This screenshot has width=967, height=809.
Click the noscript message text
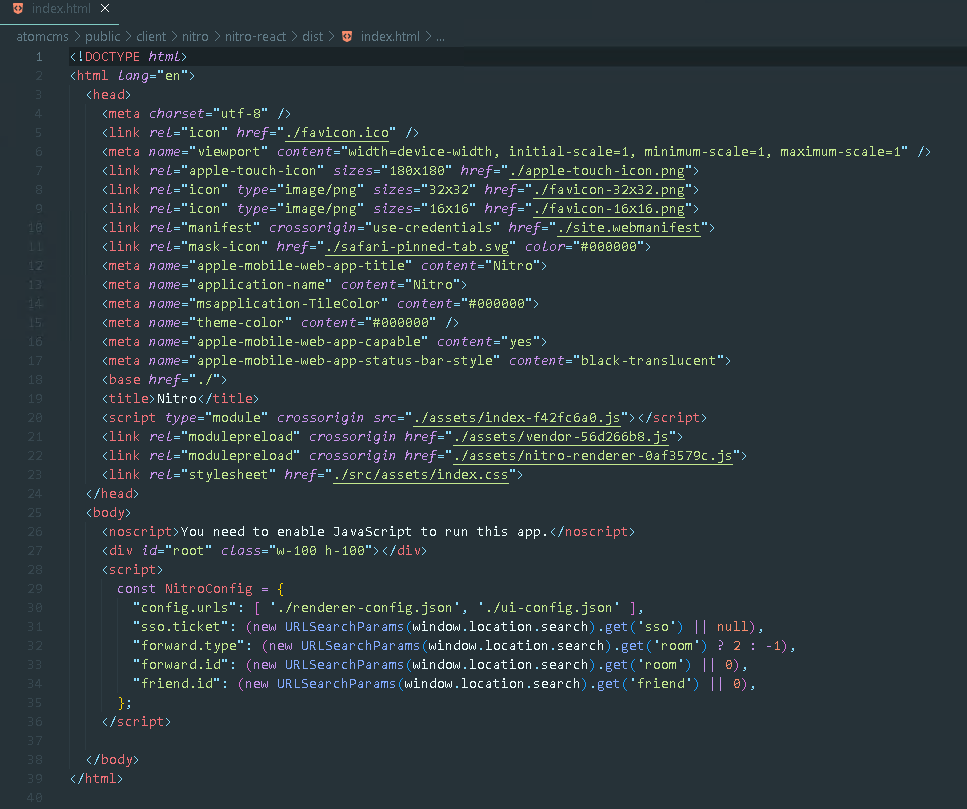(x=364, y=532)
